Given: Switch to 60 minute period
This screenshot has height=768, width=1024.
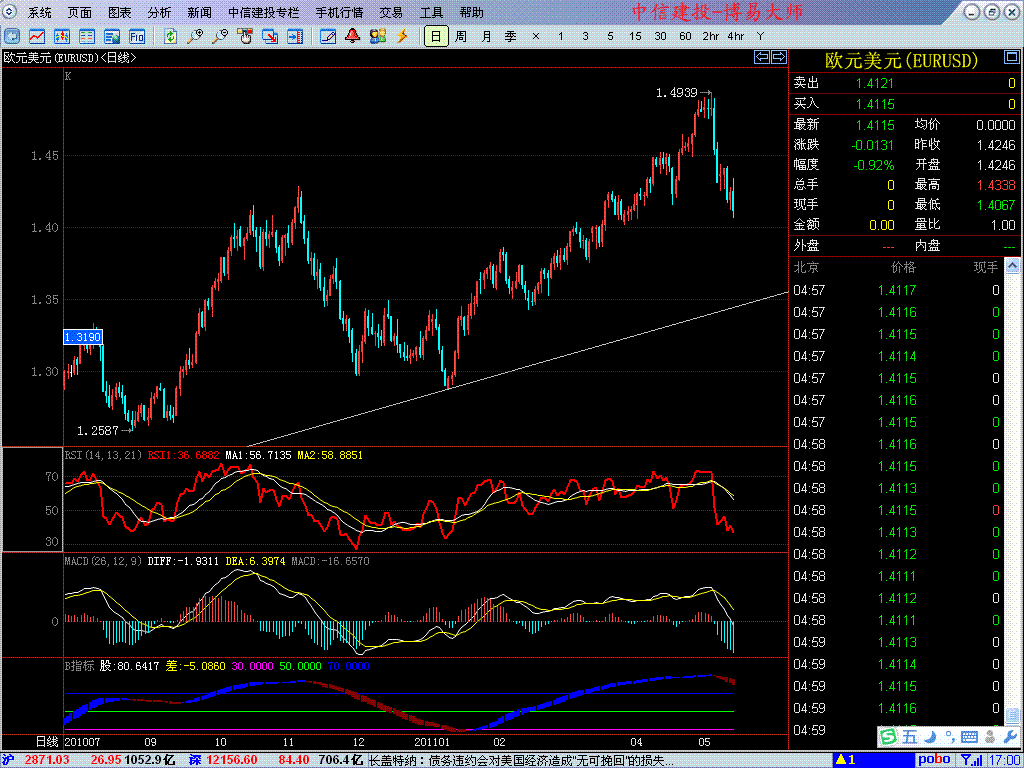Looking at the screenshot, I should click(685, 36).
